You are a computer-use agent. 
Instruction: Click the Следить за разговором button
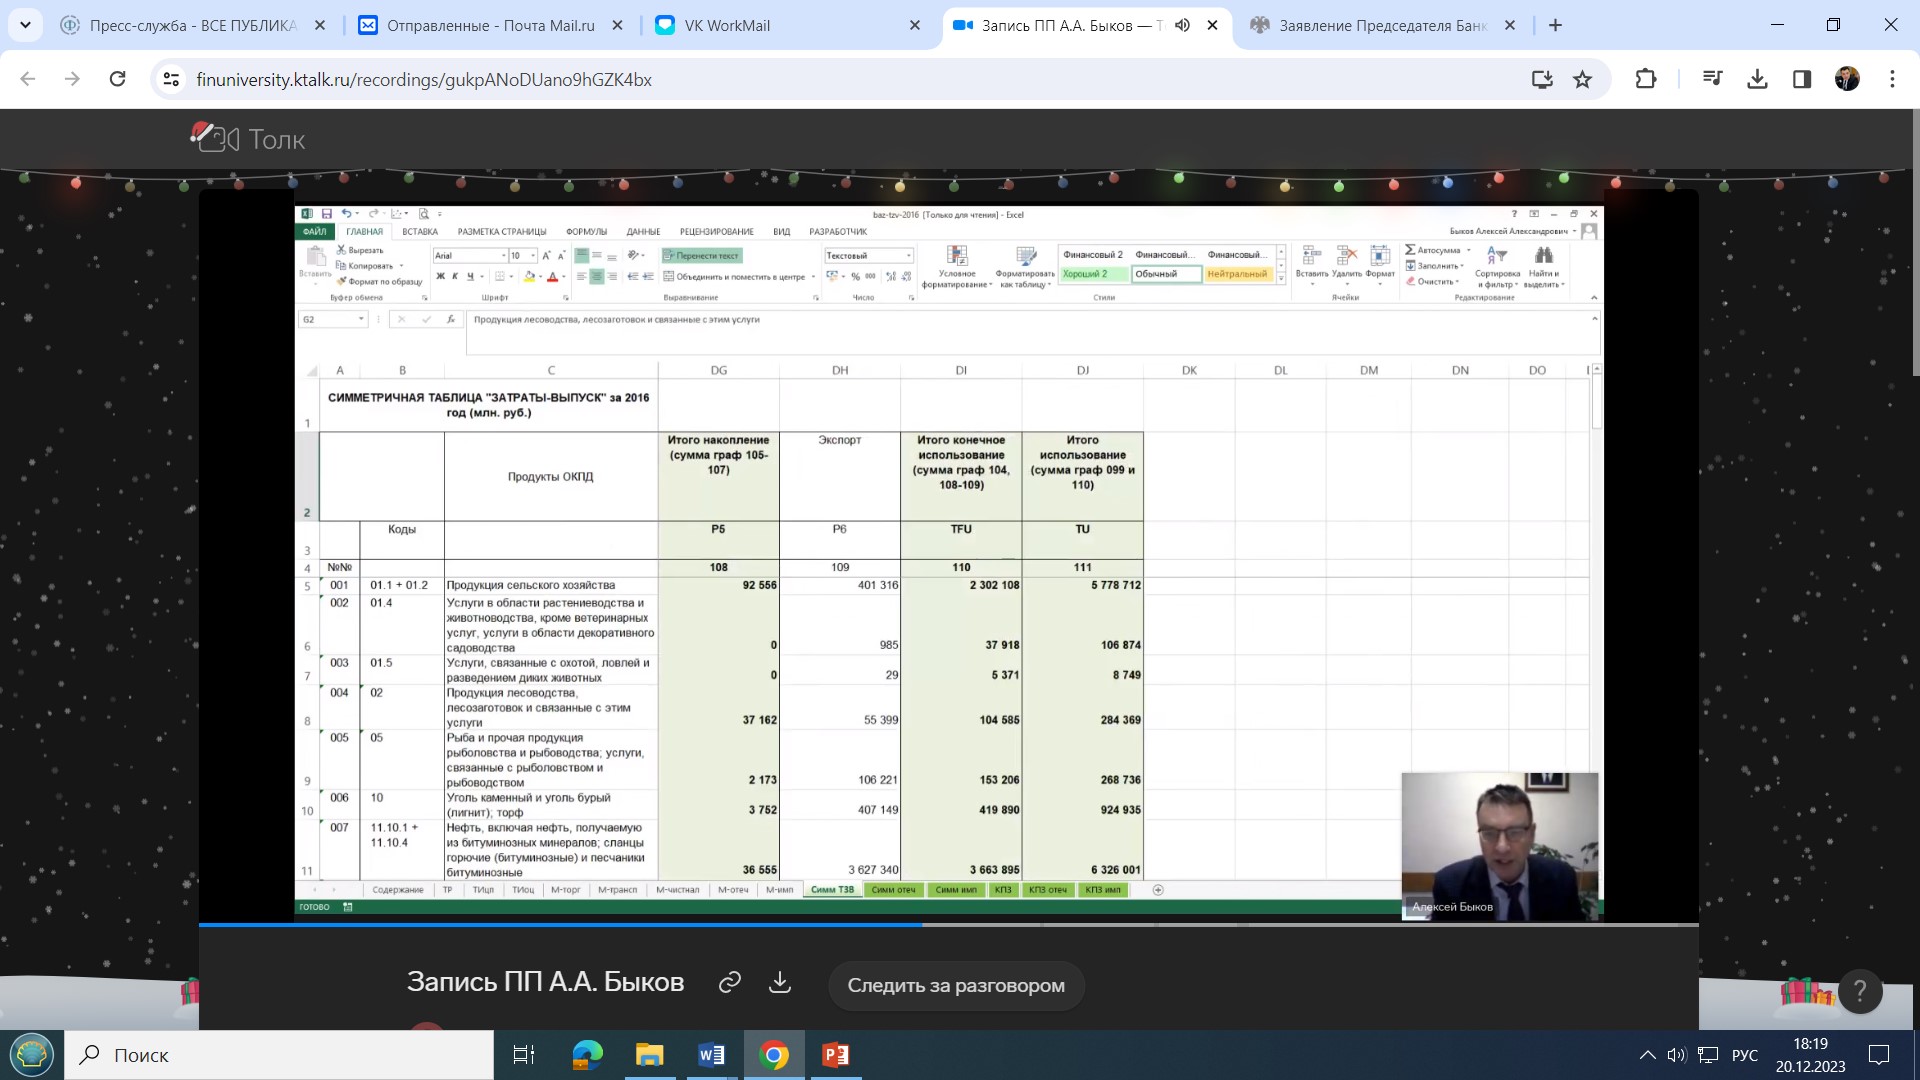956,986
